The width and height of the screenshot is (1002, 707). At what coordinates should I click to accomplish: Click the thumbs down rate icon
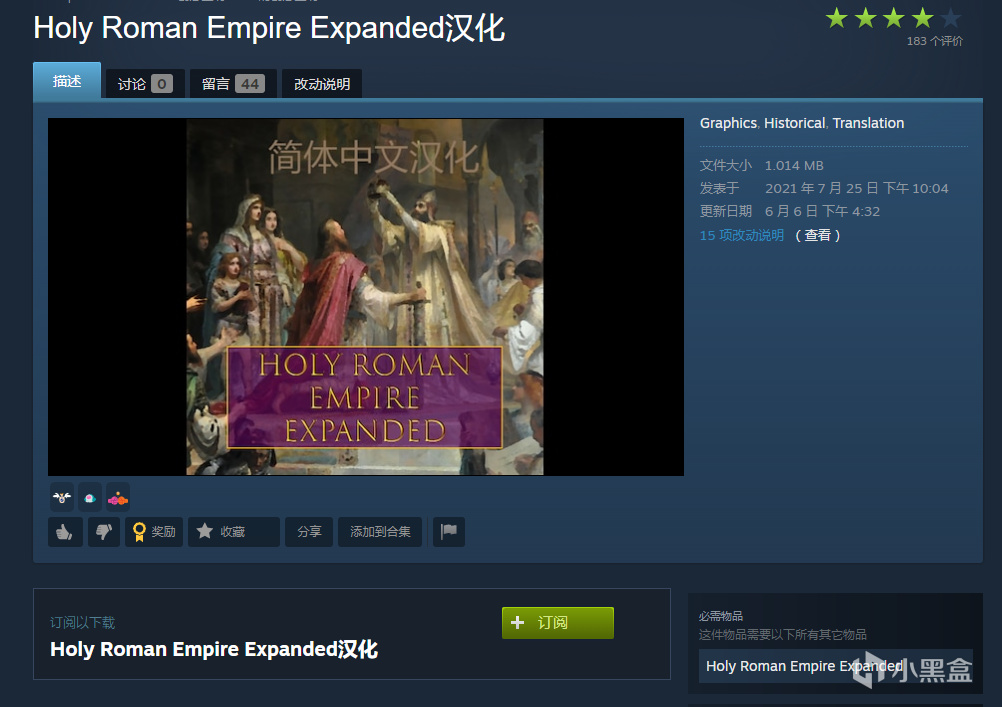(104, 532)
